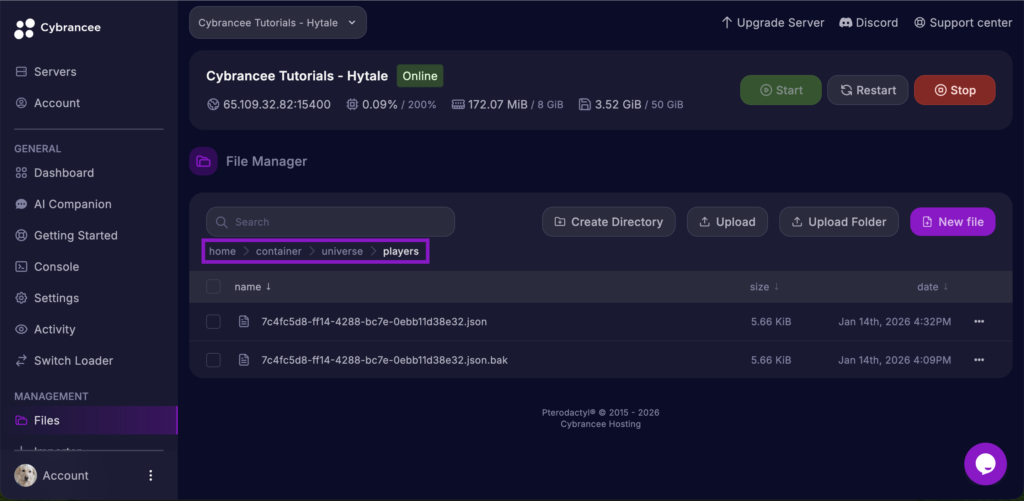Image resolution: width=1024 pixels, height=501 pixels.
Task: Click the user avatar photo
Action: point(25,476)
